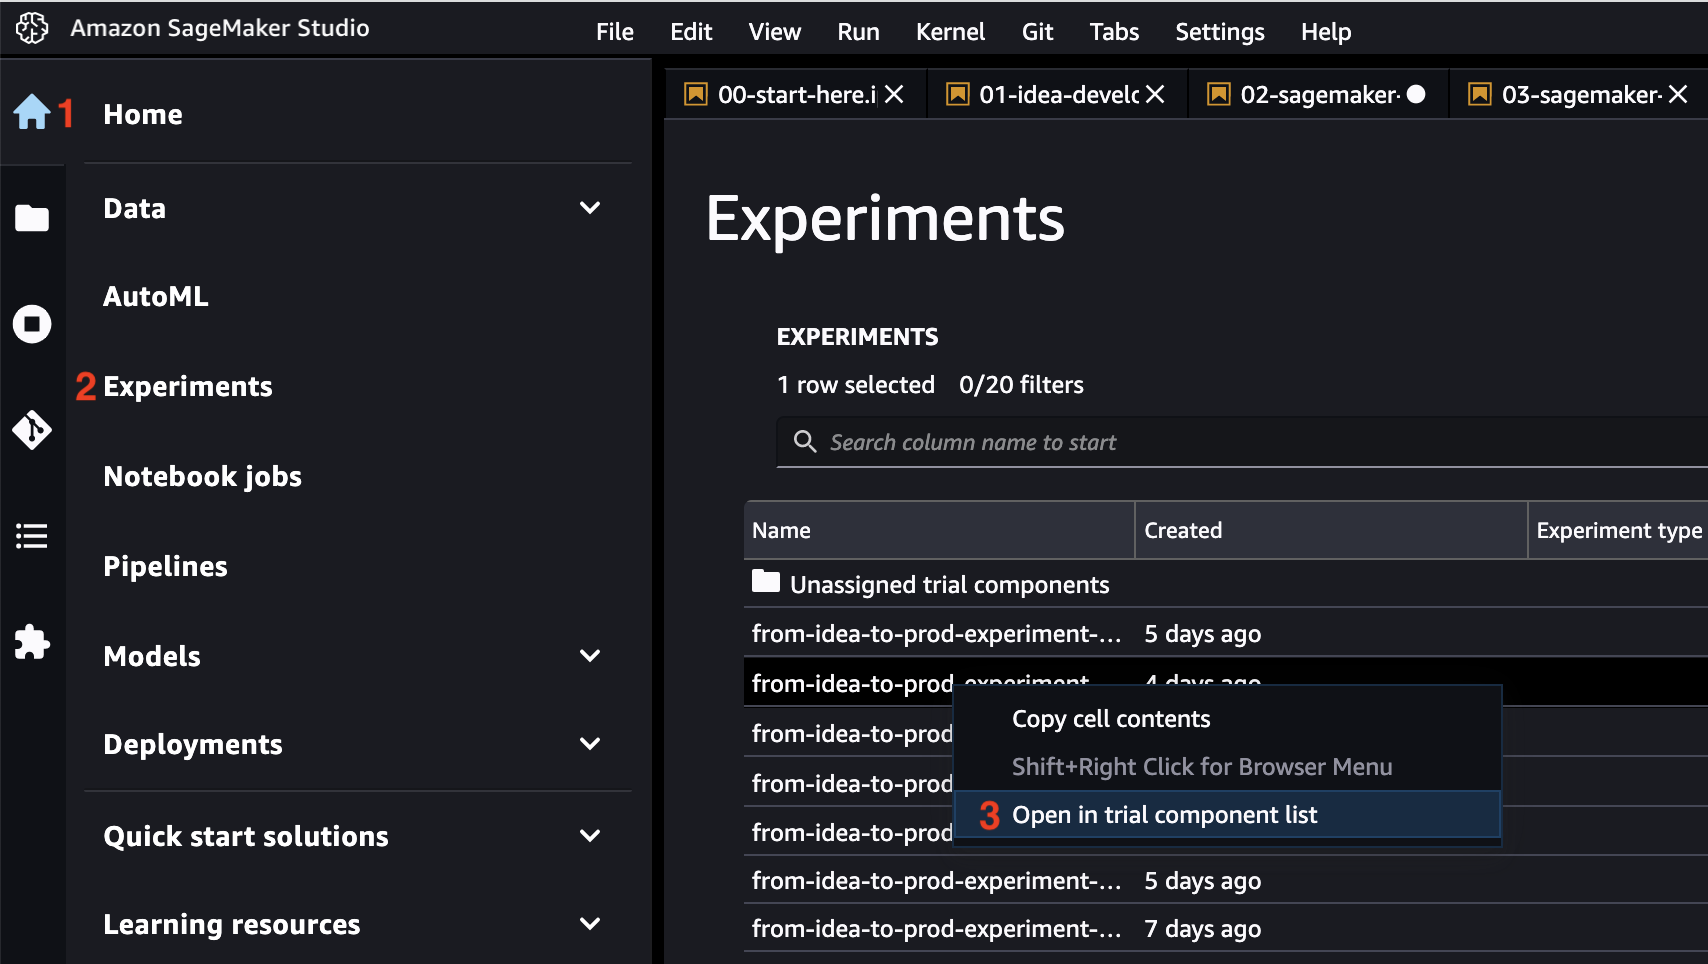Expand the Deployments section
1708x964 pixels.
(x=590, y=744)
